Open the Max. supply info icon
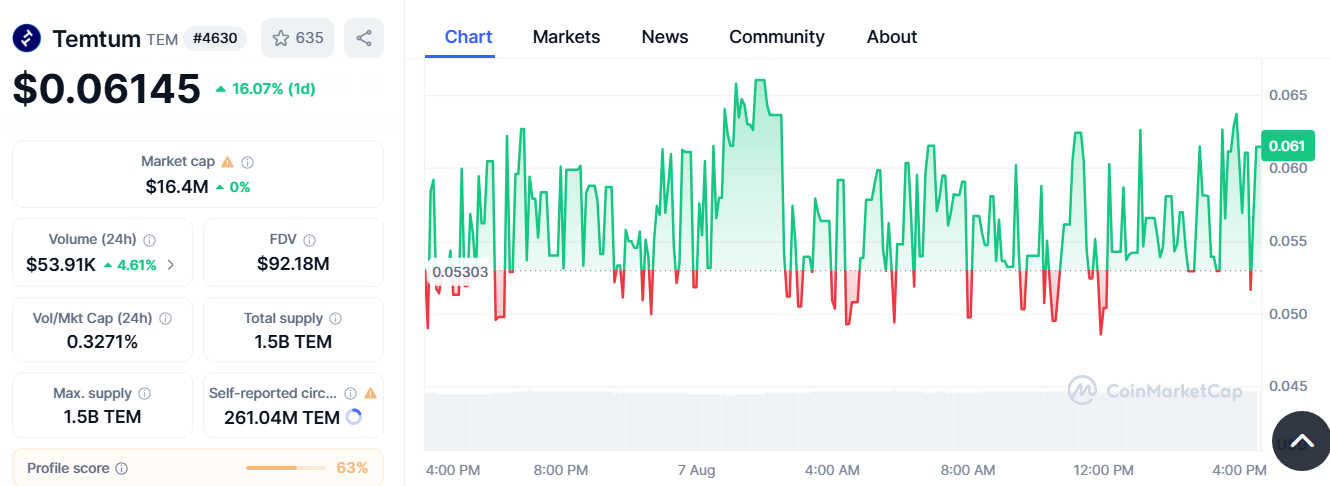 pos(145,394)
